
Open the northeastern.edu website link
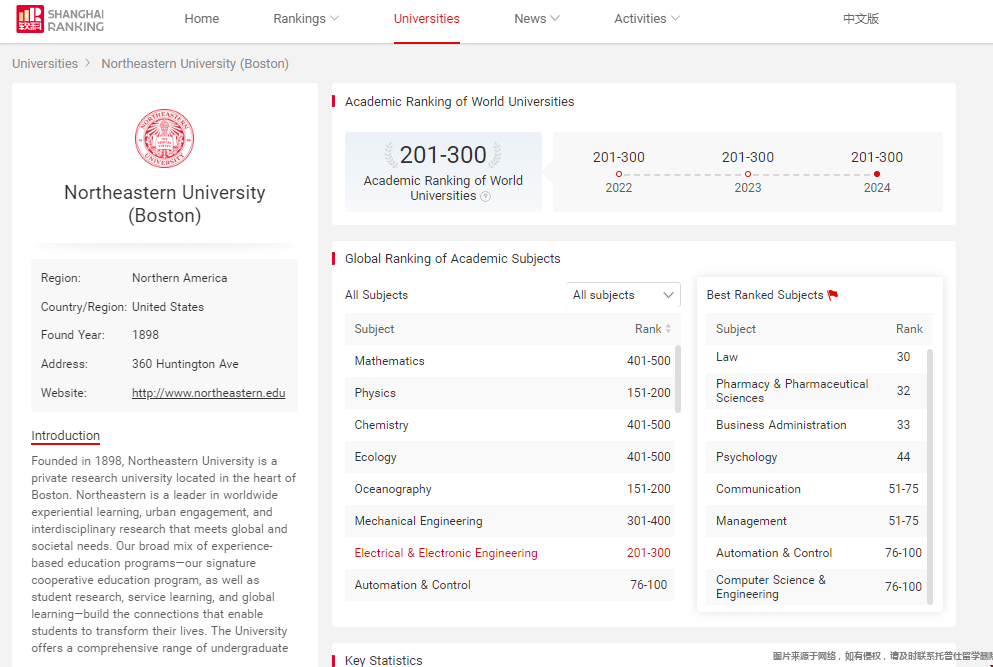208,393
